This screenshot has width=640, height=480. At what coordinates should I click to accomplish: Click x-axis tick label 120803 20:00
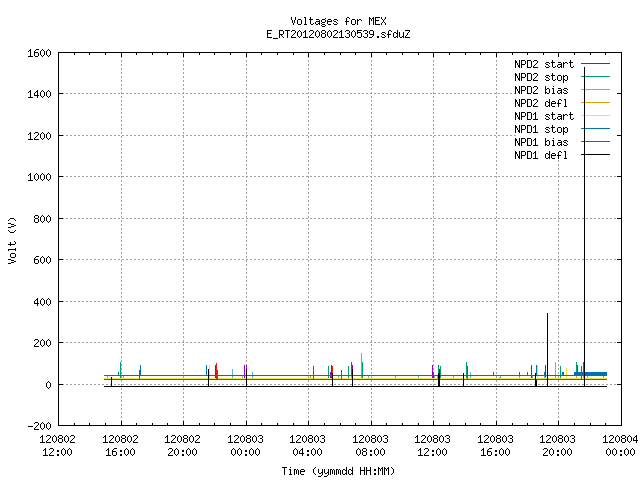click(557, 446)
